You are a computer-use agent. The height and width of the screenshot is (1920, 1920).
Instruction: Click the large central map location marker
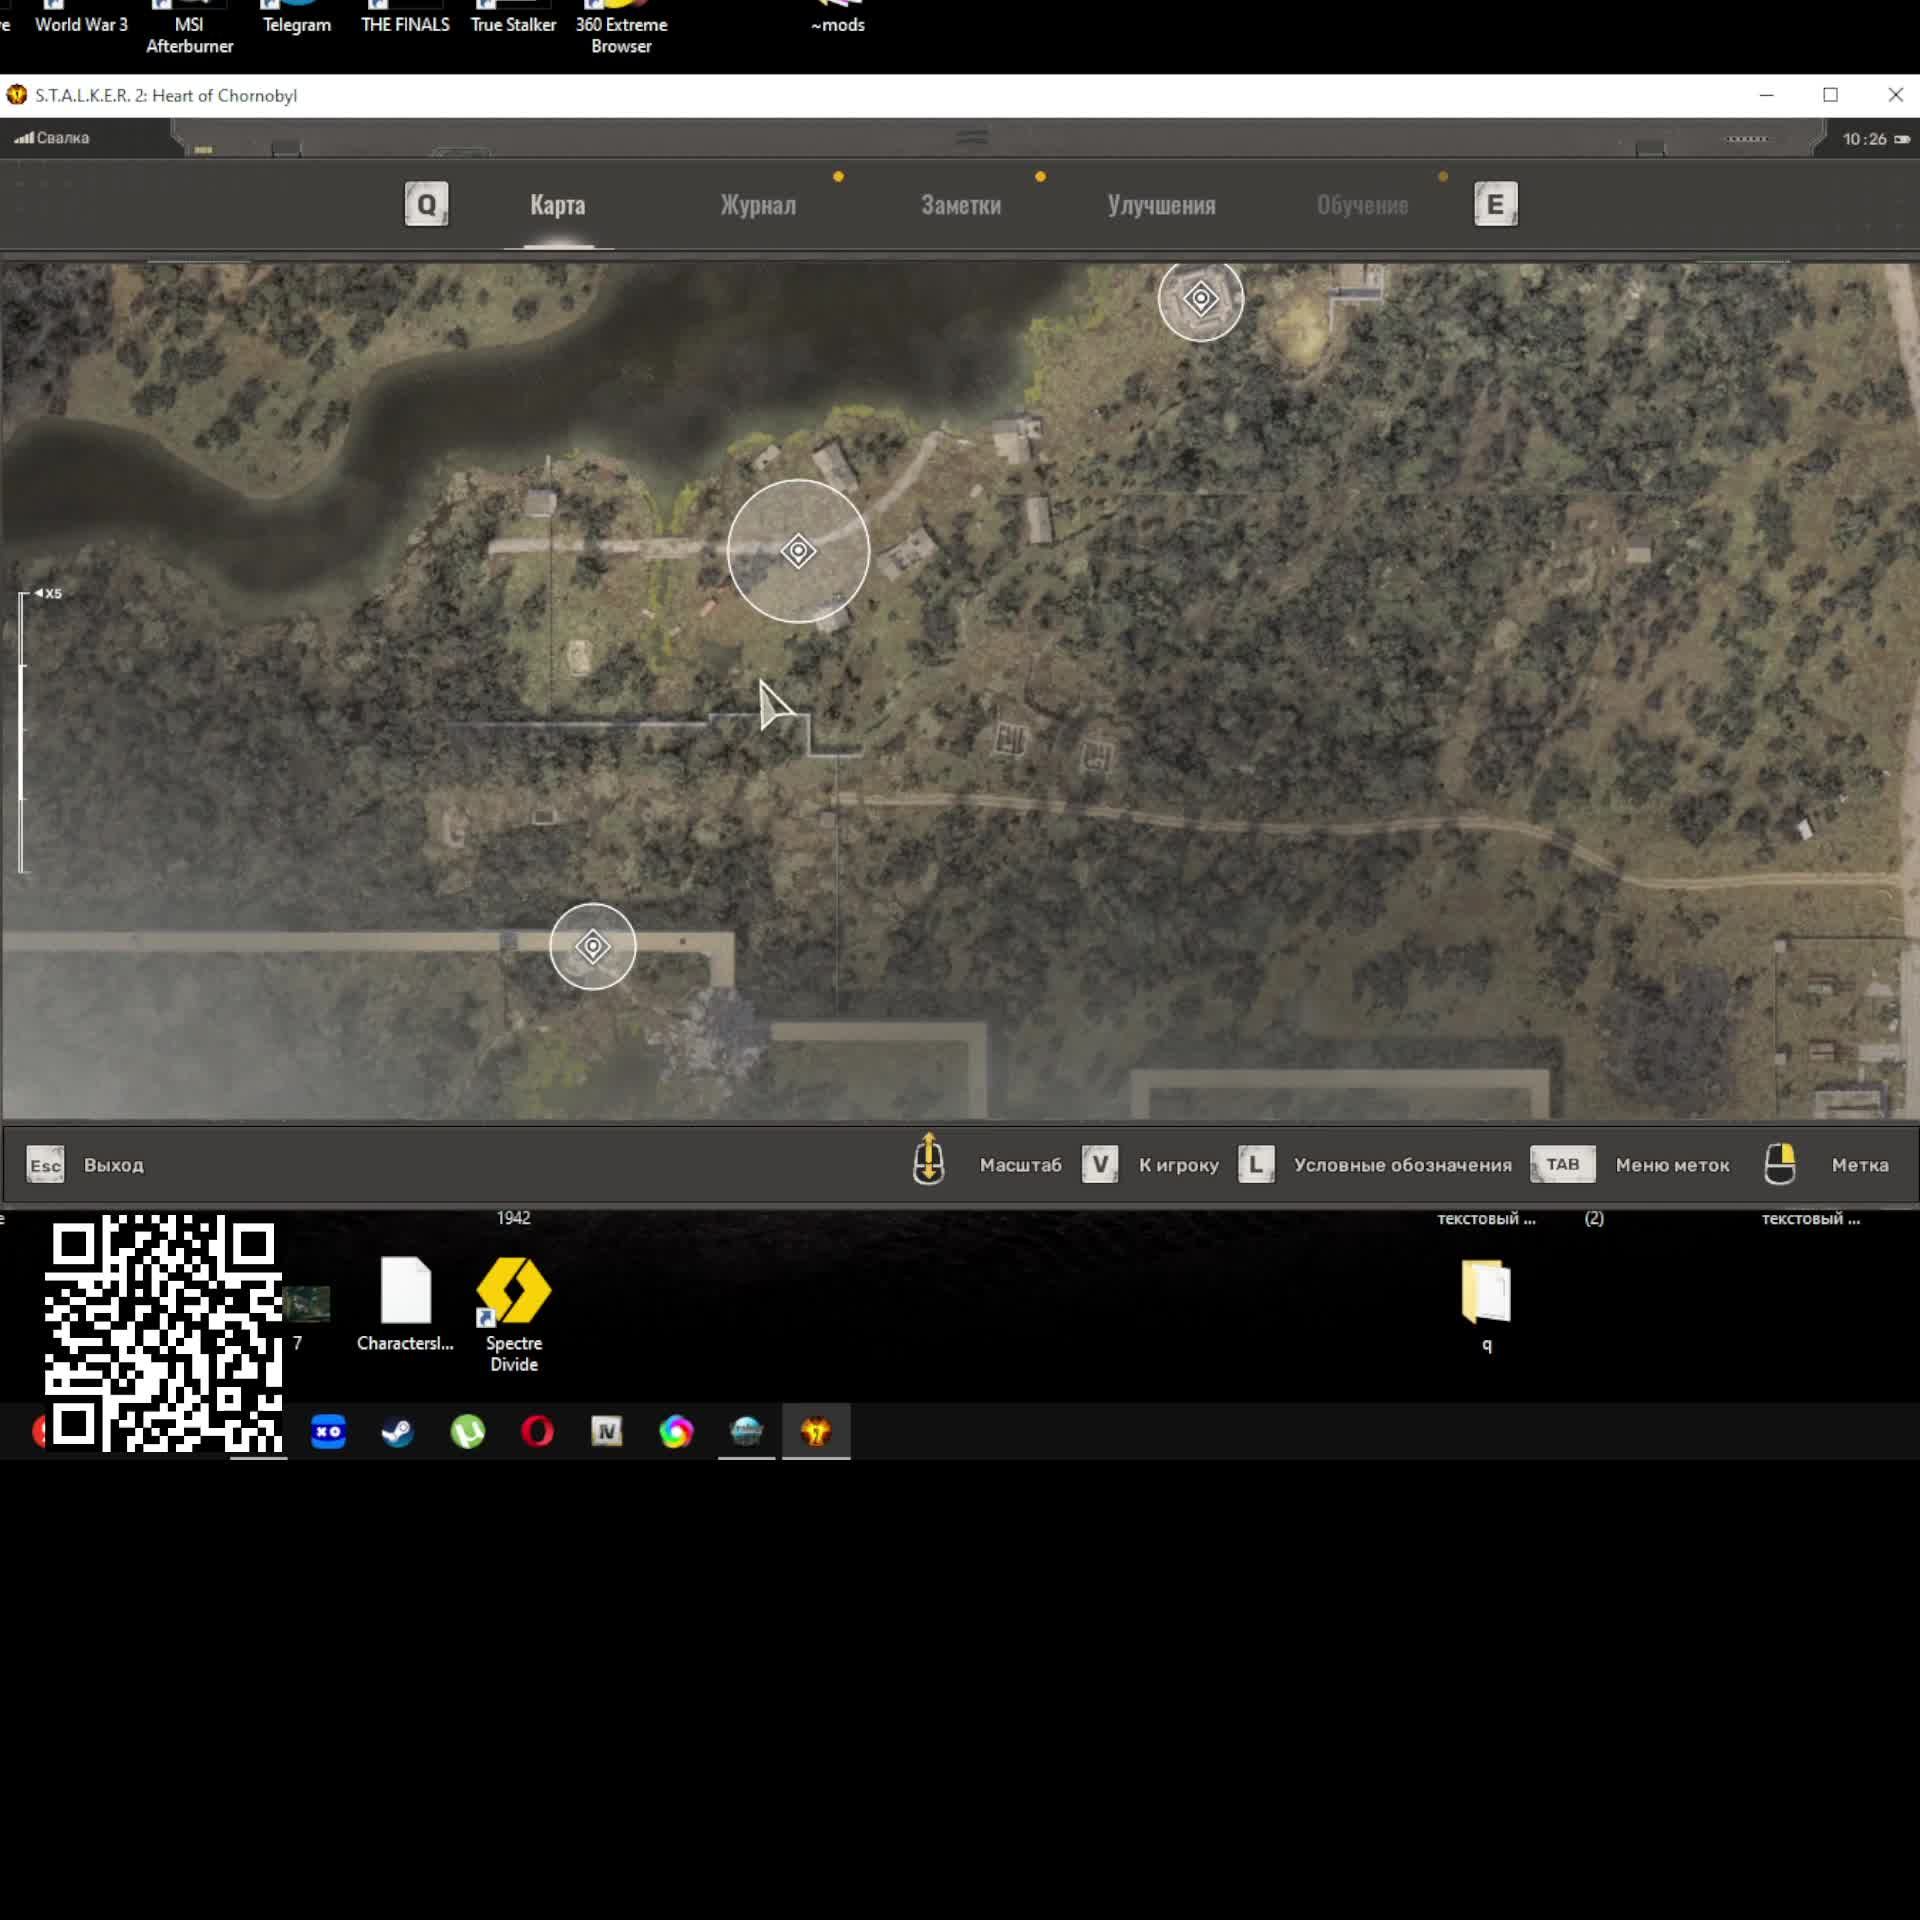(x=798, y=551)
